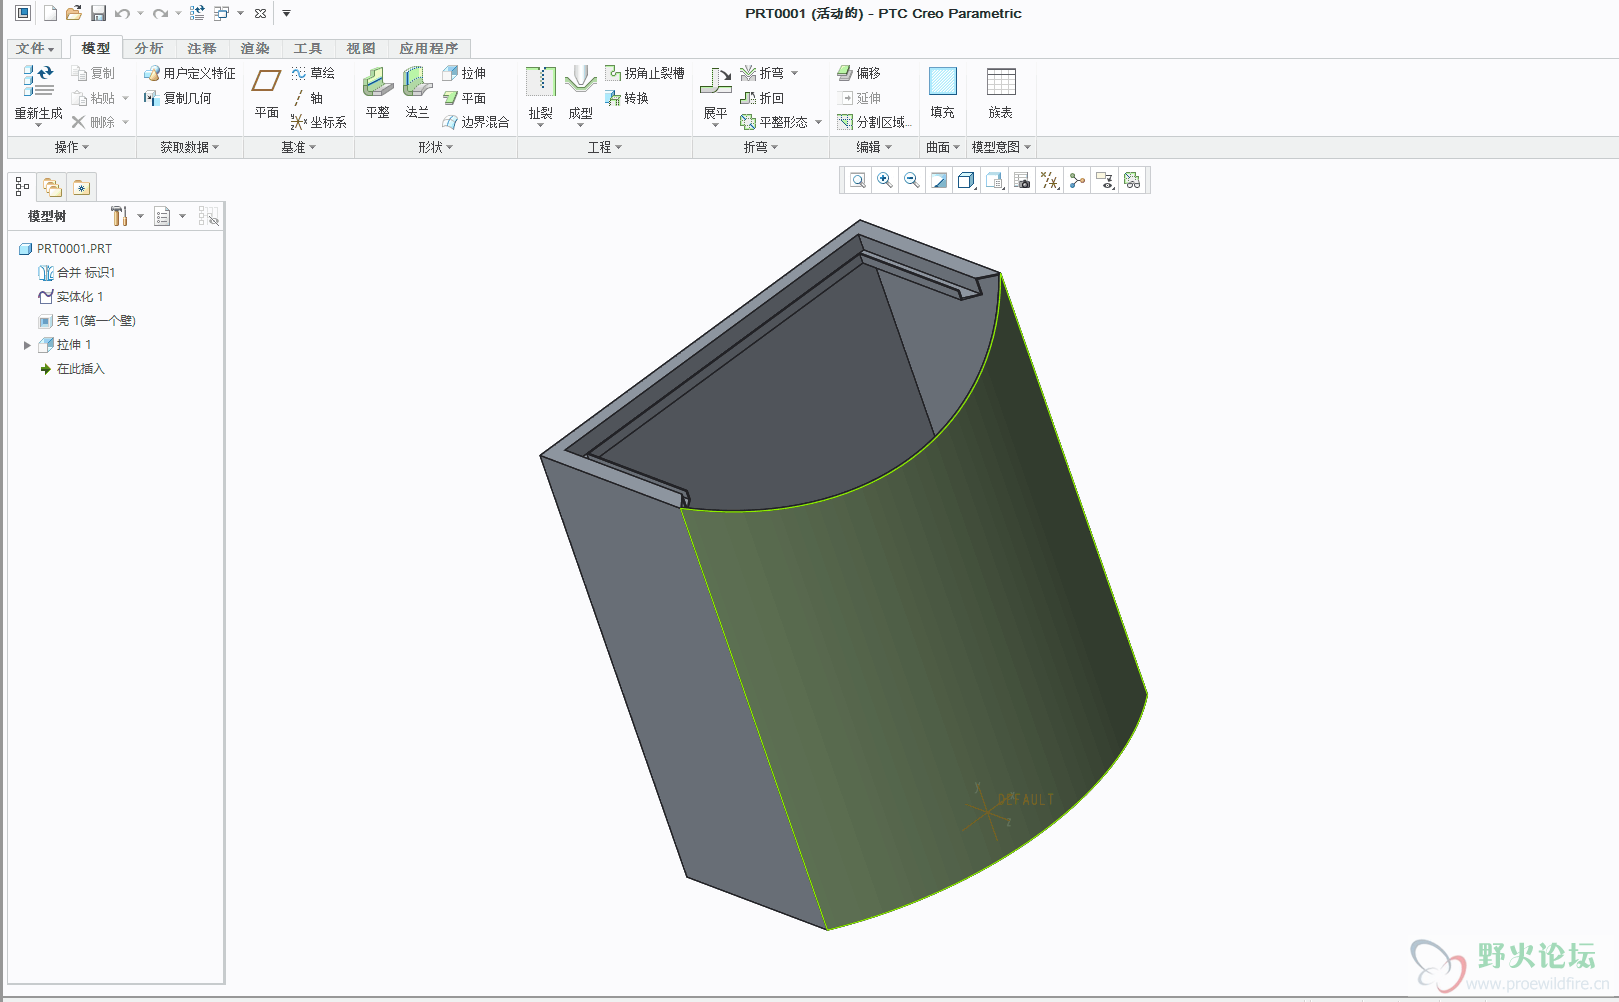
Task: Start a 草绘 sketch
Action: click(x=313, y=73)
